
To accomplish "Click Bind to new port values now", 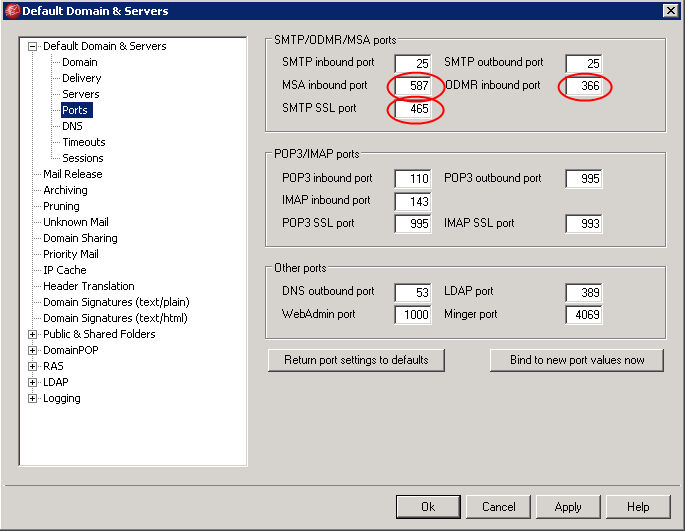I will pyautogui.click(x=577, y=360).
